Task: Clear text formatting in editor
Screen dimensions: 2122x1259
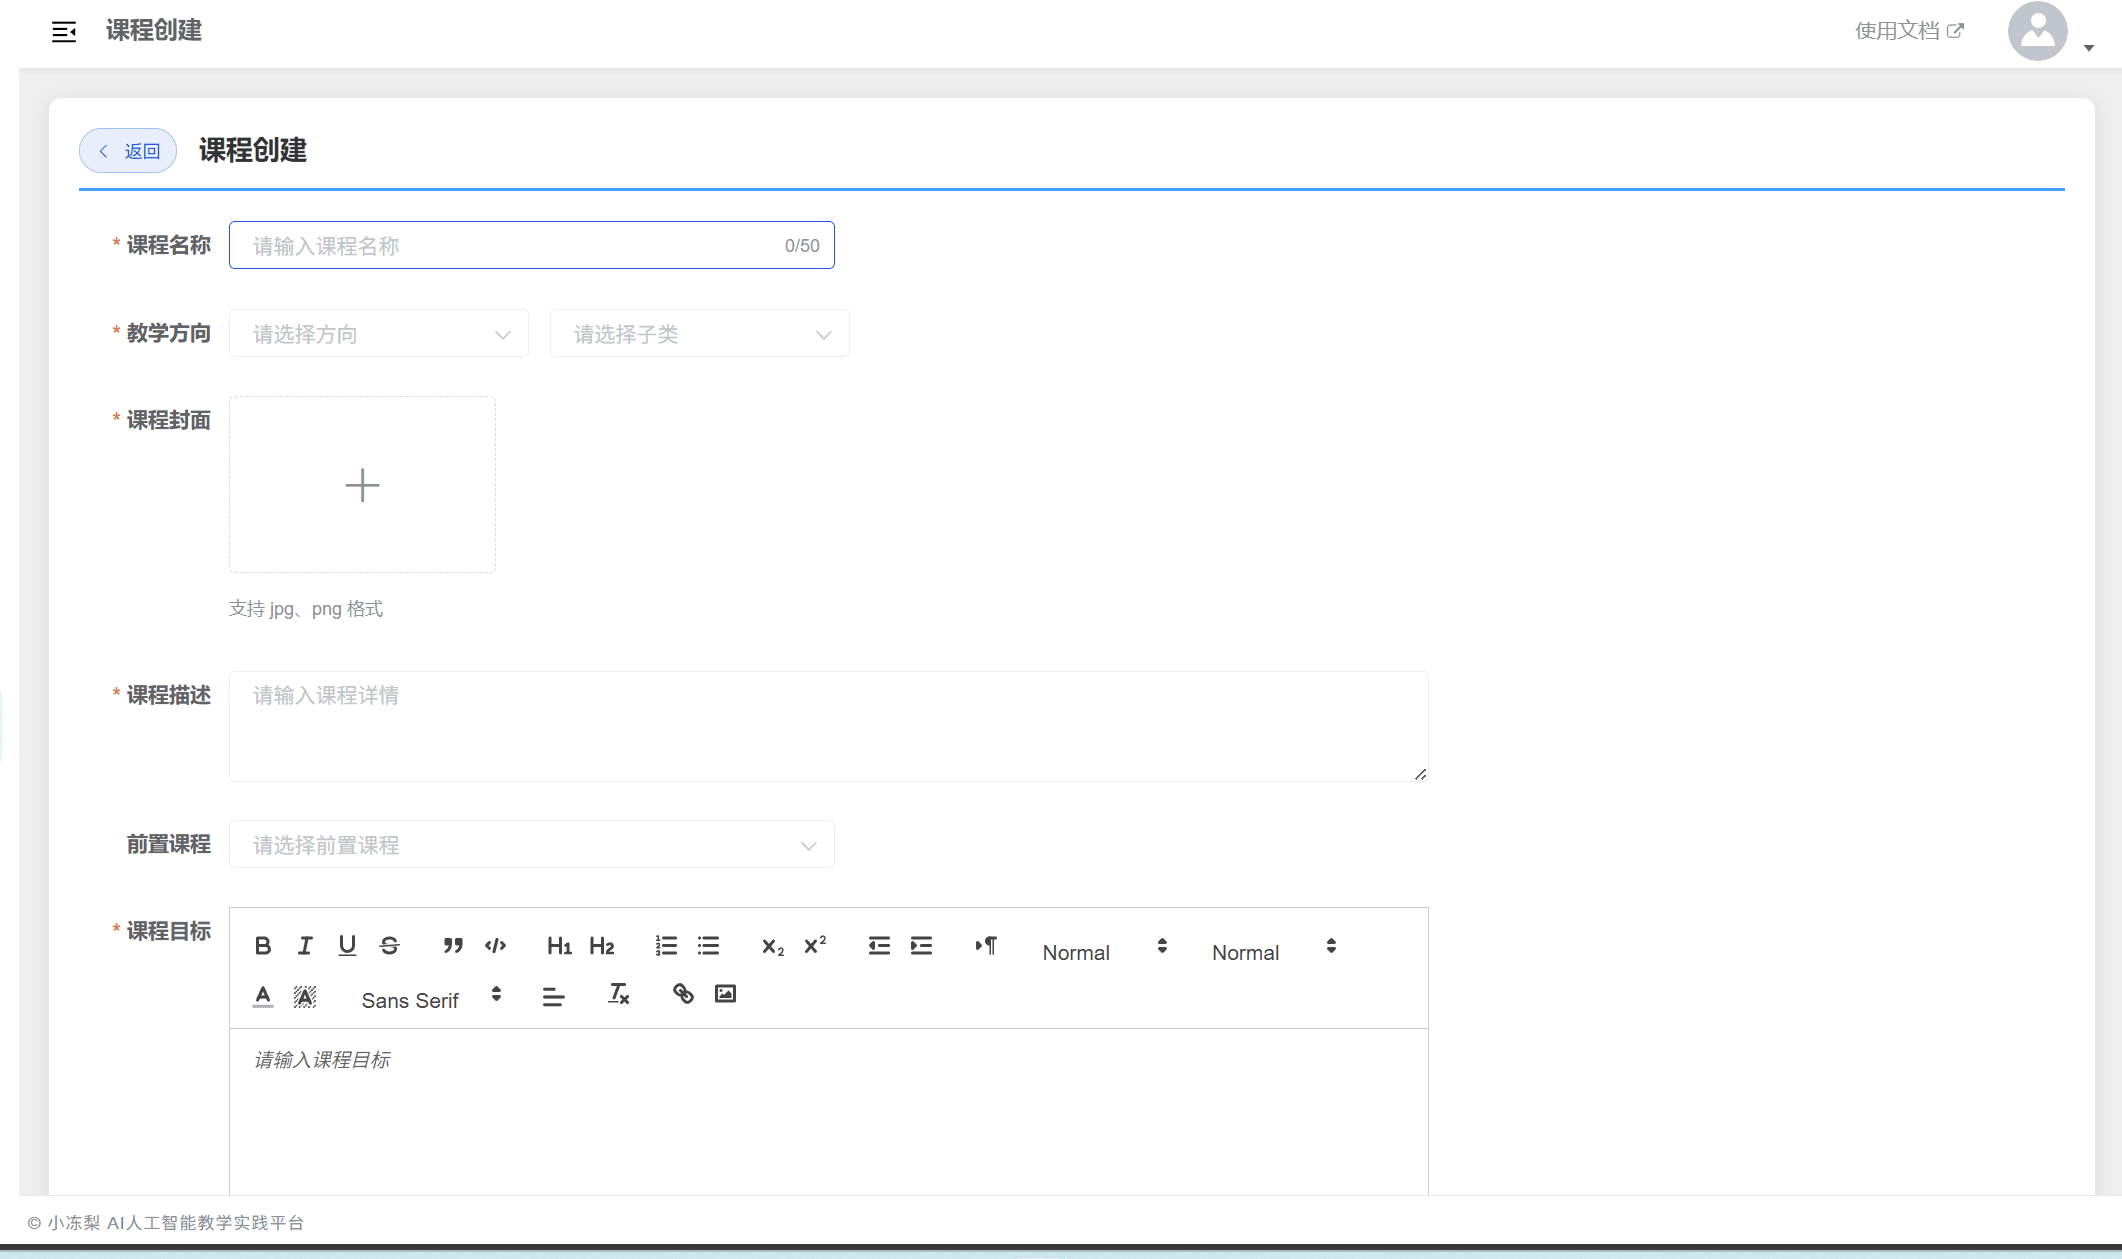Action: (x=619, y=994)
